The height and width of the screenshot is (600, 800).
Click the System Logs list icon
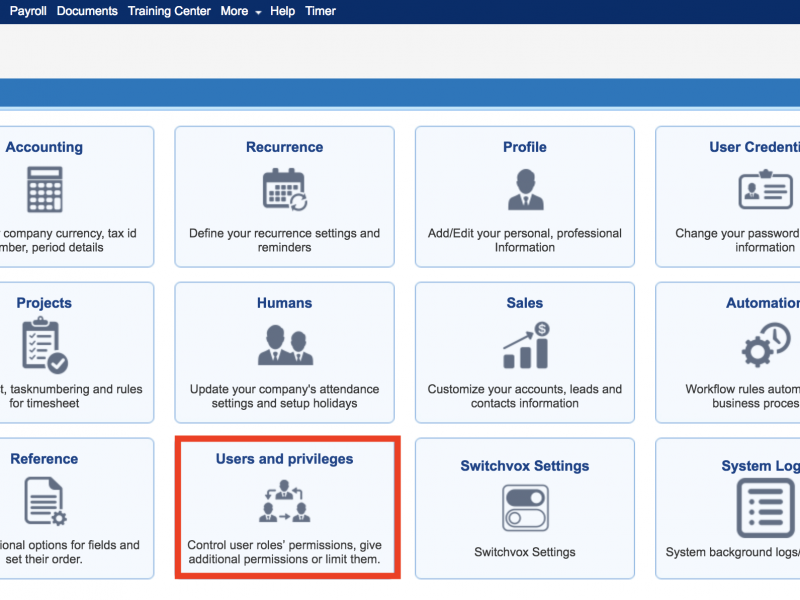pos(765,508)
